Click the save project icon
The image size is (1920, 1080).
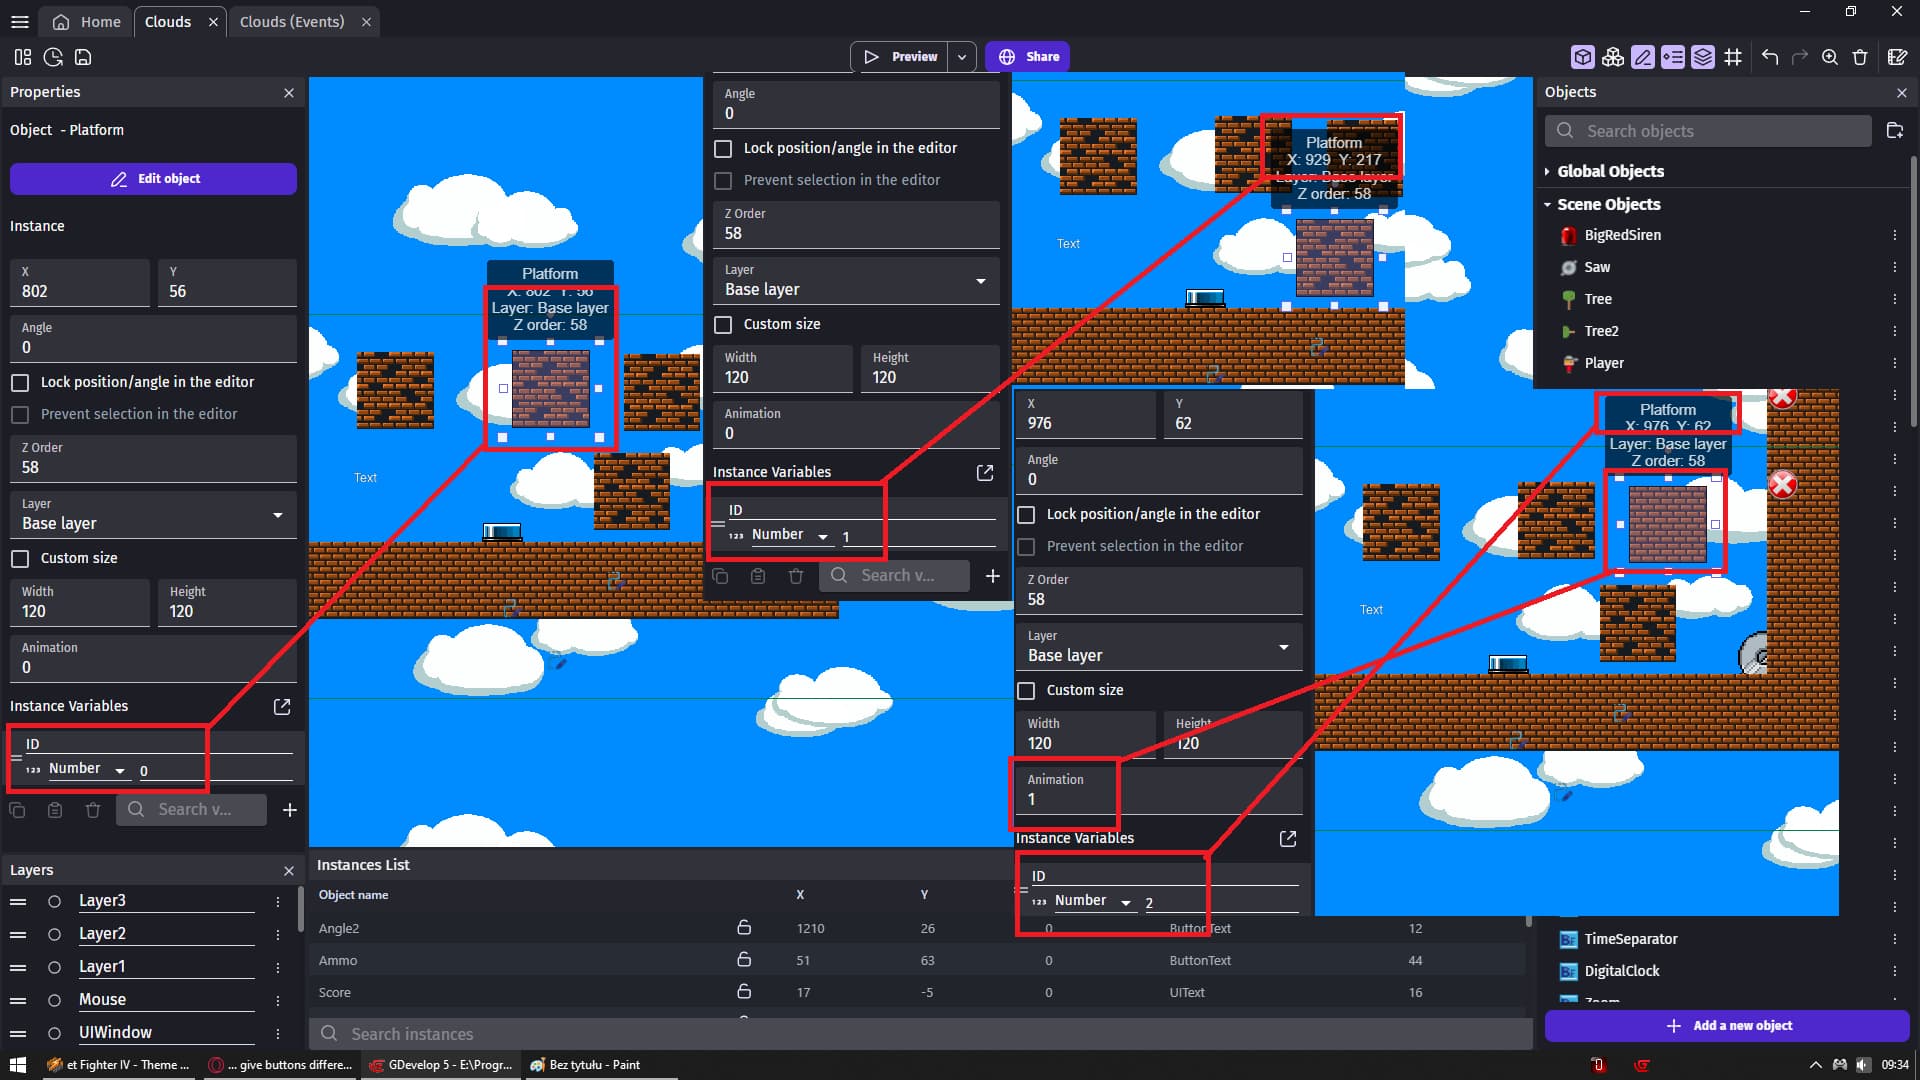pos(83,57)
